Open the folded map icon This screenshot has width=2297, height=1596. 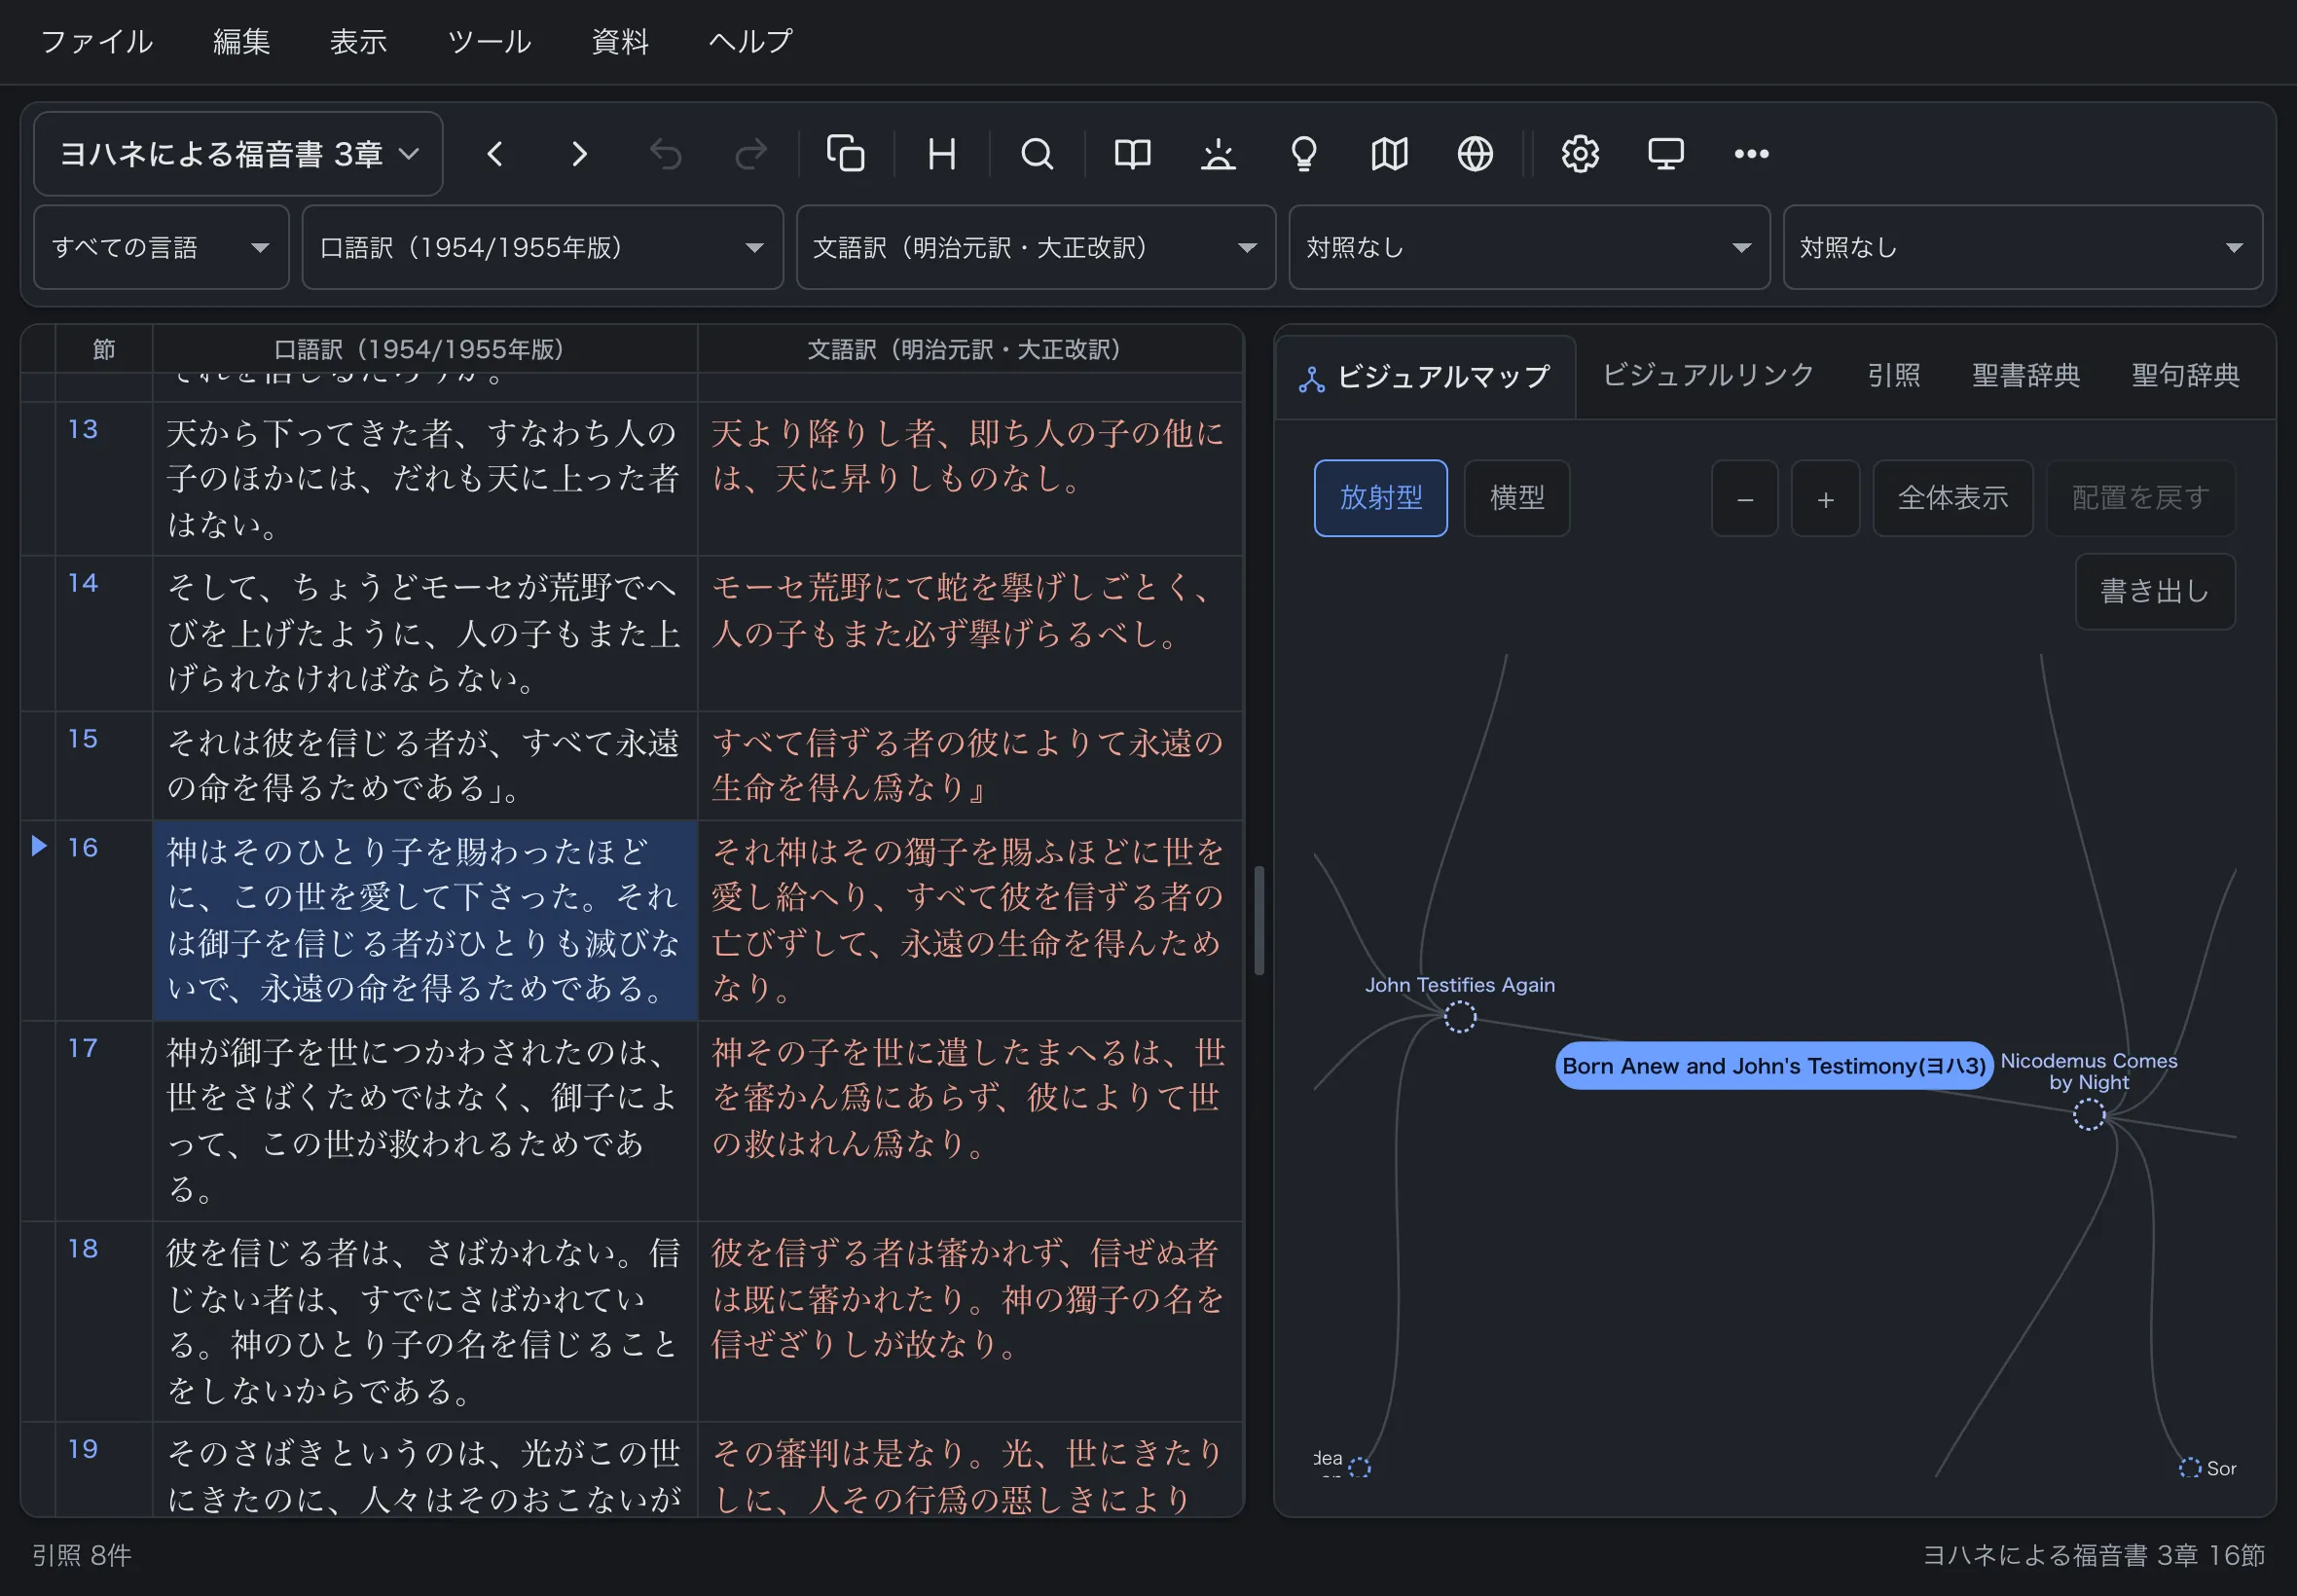[x=1389, y=154]
